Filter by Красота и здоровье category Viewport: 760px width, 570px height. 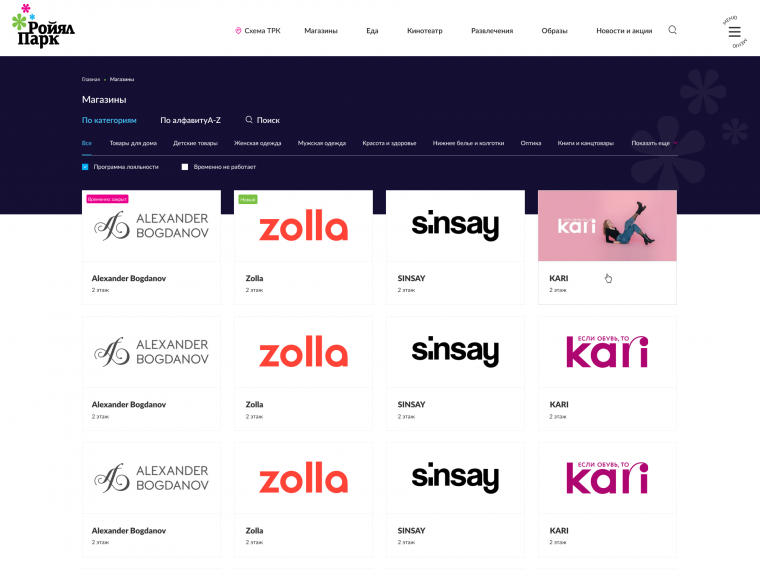pos(389,143)
